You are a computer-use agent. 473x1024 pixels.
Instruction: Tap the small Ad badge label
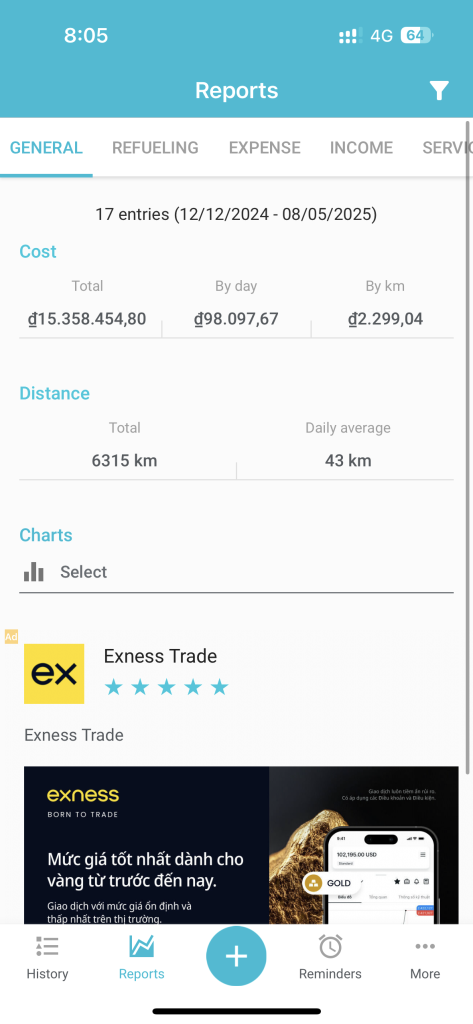[x=11, y=637]
